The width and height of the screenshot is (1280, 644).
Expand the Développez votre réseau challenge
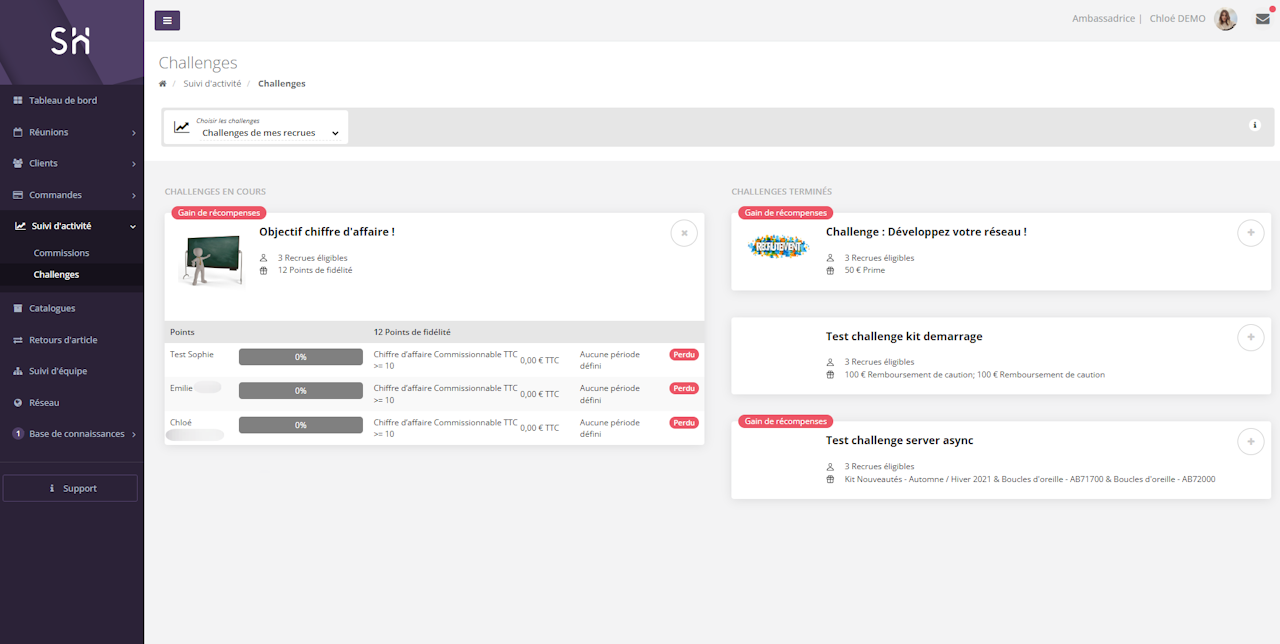[1250, 233]
